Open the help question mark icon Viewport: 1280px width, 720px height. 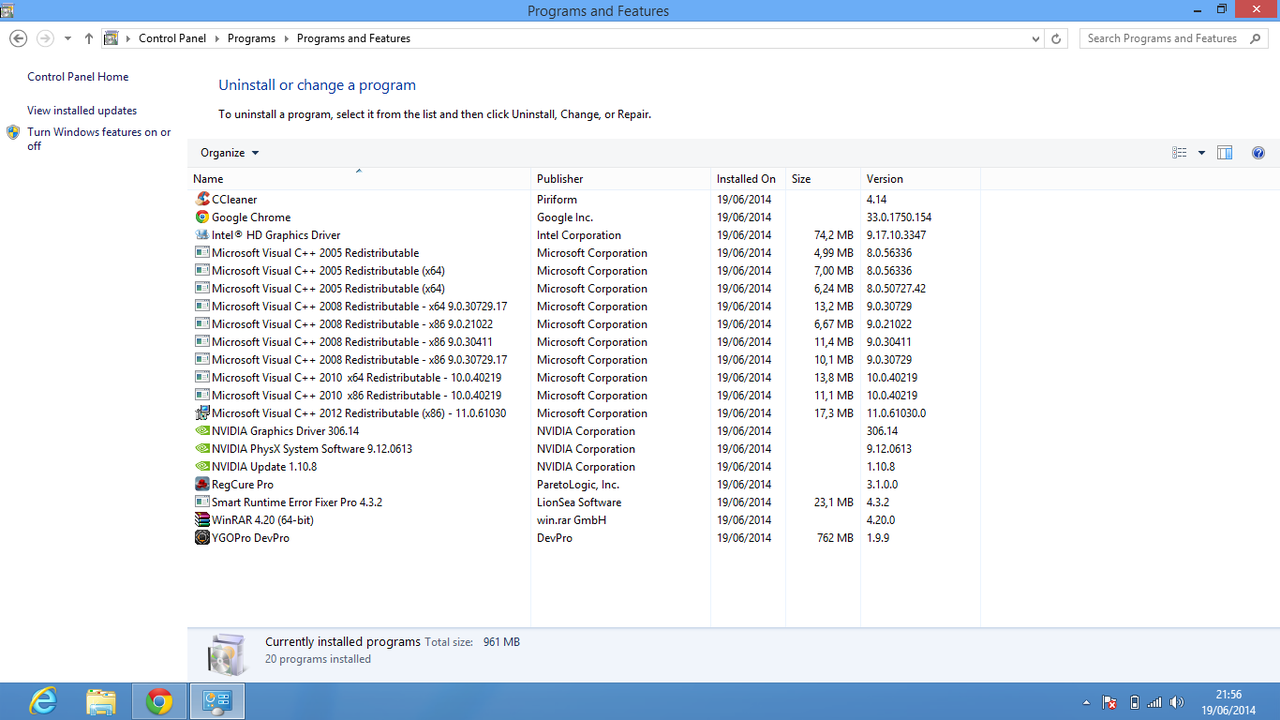1258,153
